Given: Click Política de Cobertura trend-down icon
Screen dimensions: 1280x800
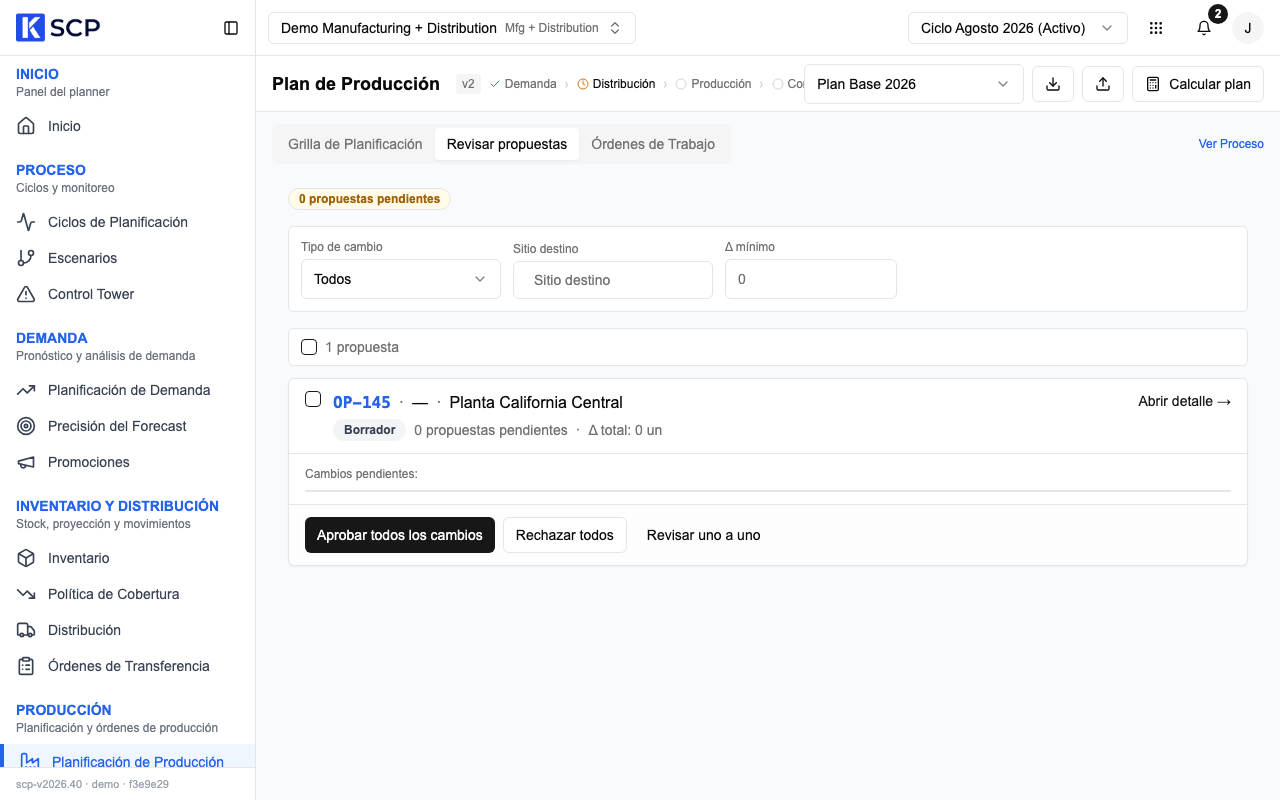Looking at the screenshot, I should 26,594.
